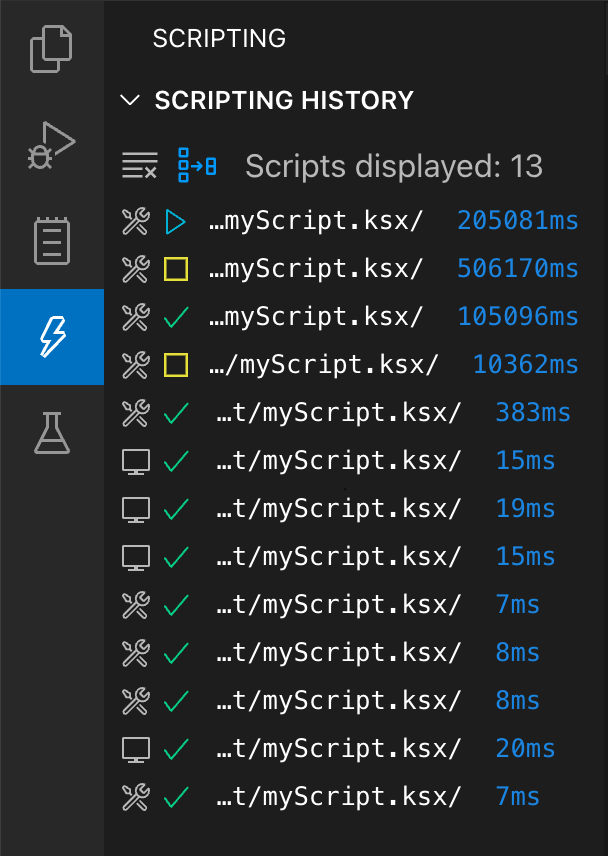This screenshot has width=608, height=856.
Task: Click yellow square of 10362ms script
Action: coord(176,365)
